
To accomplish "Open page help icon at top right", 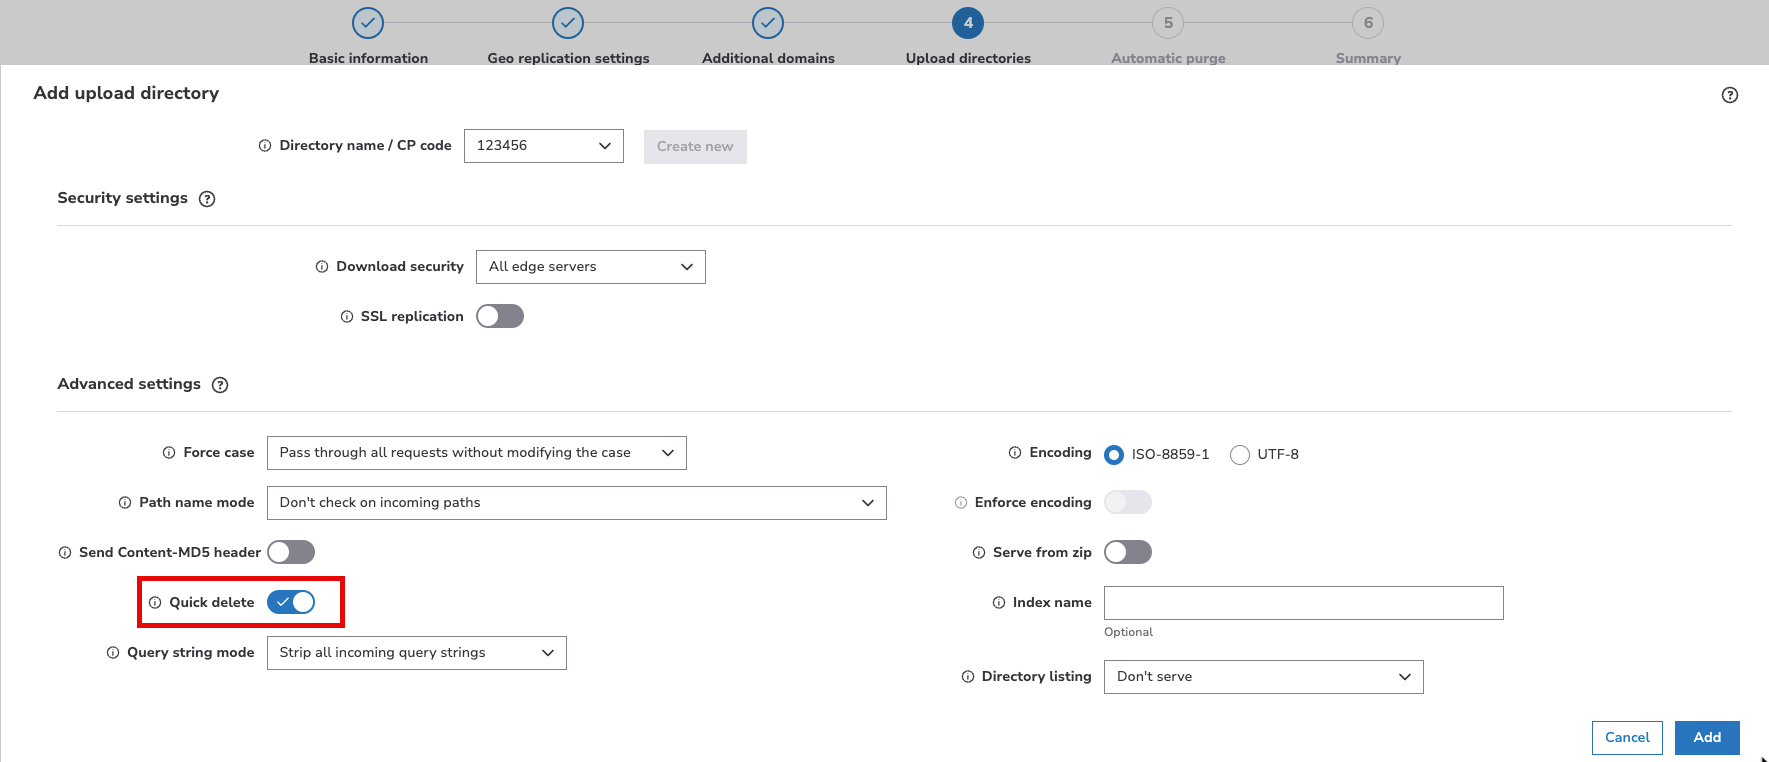I will [x=1729, y=95].
